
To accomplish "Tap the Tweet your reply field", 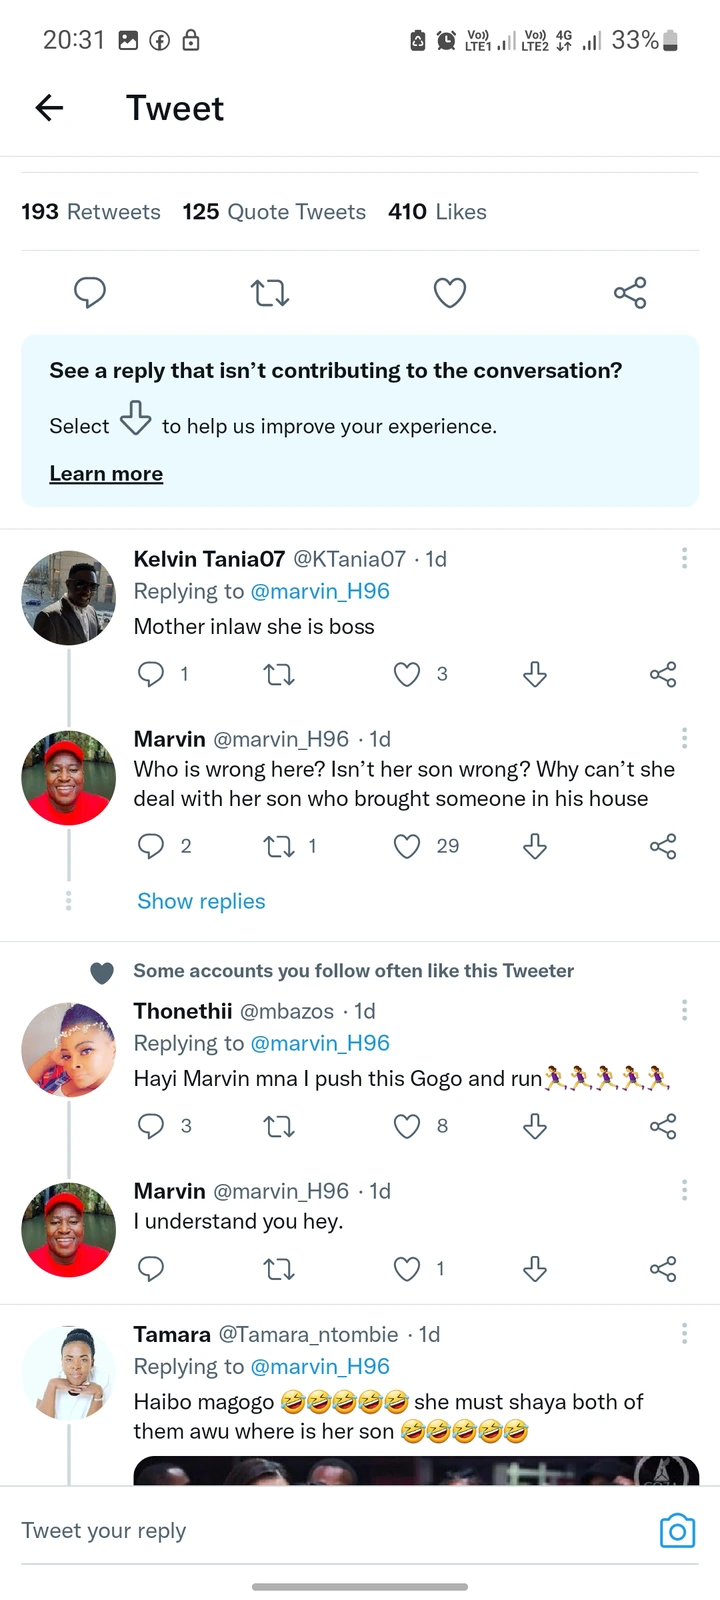I will coord(300,1530).
